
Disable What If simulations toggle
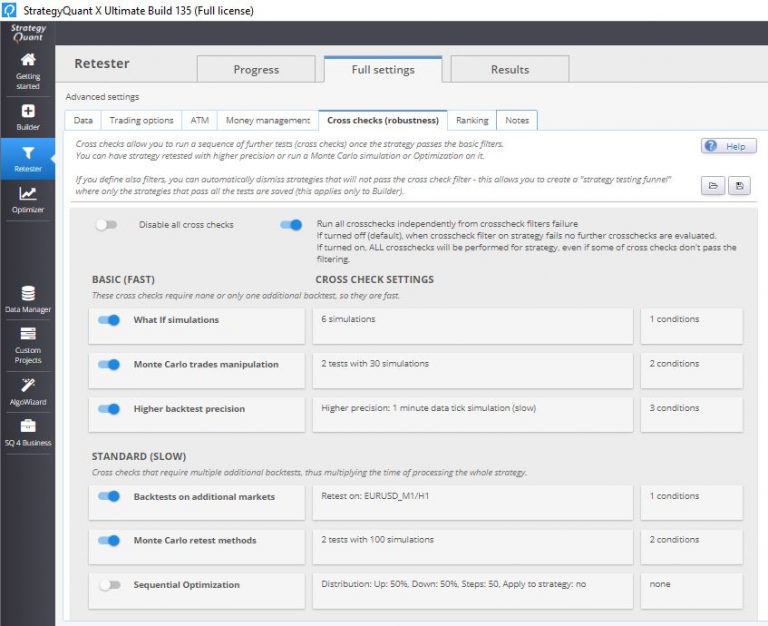109,320
